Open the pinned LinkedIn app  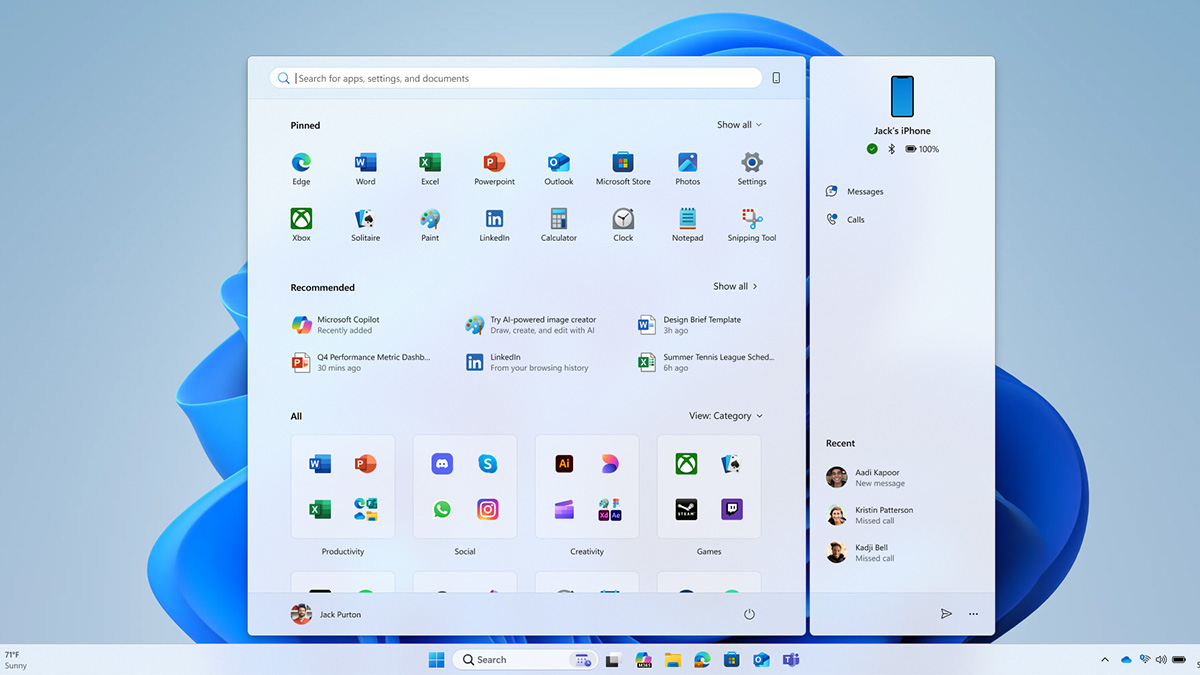click(494, 224)
